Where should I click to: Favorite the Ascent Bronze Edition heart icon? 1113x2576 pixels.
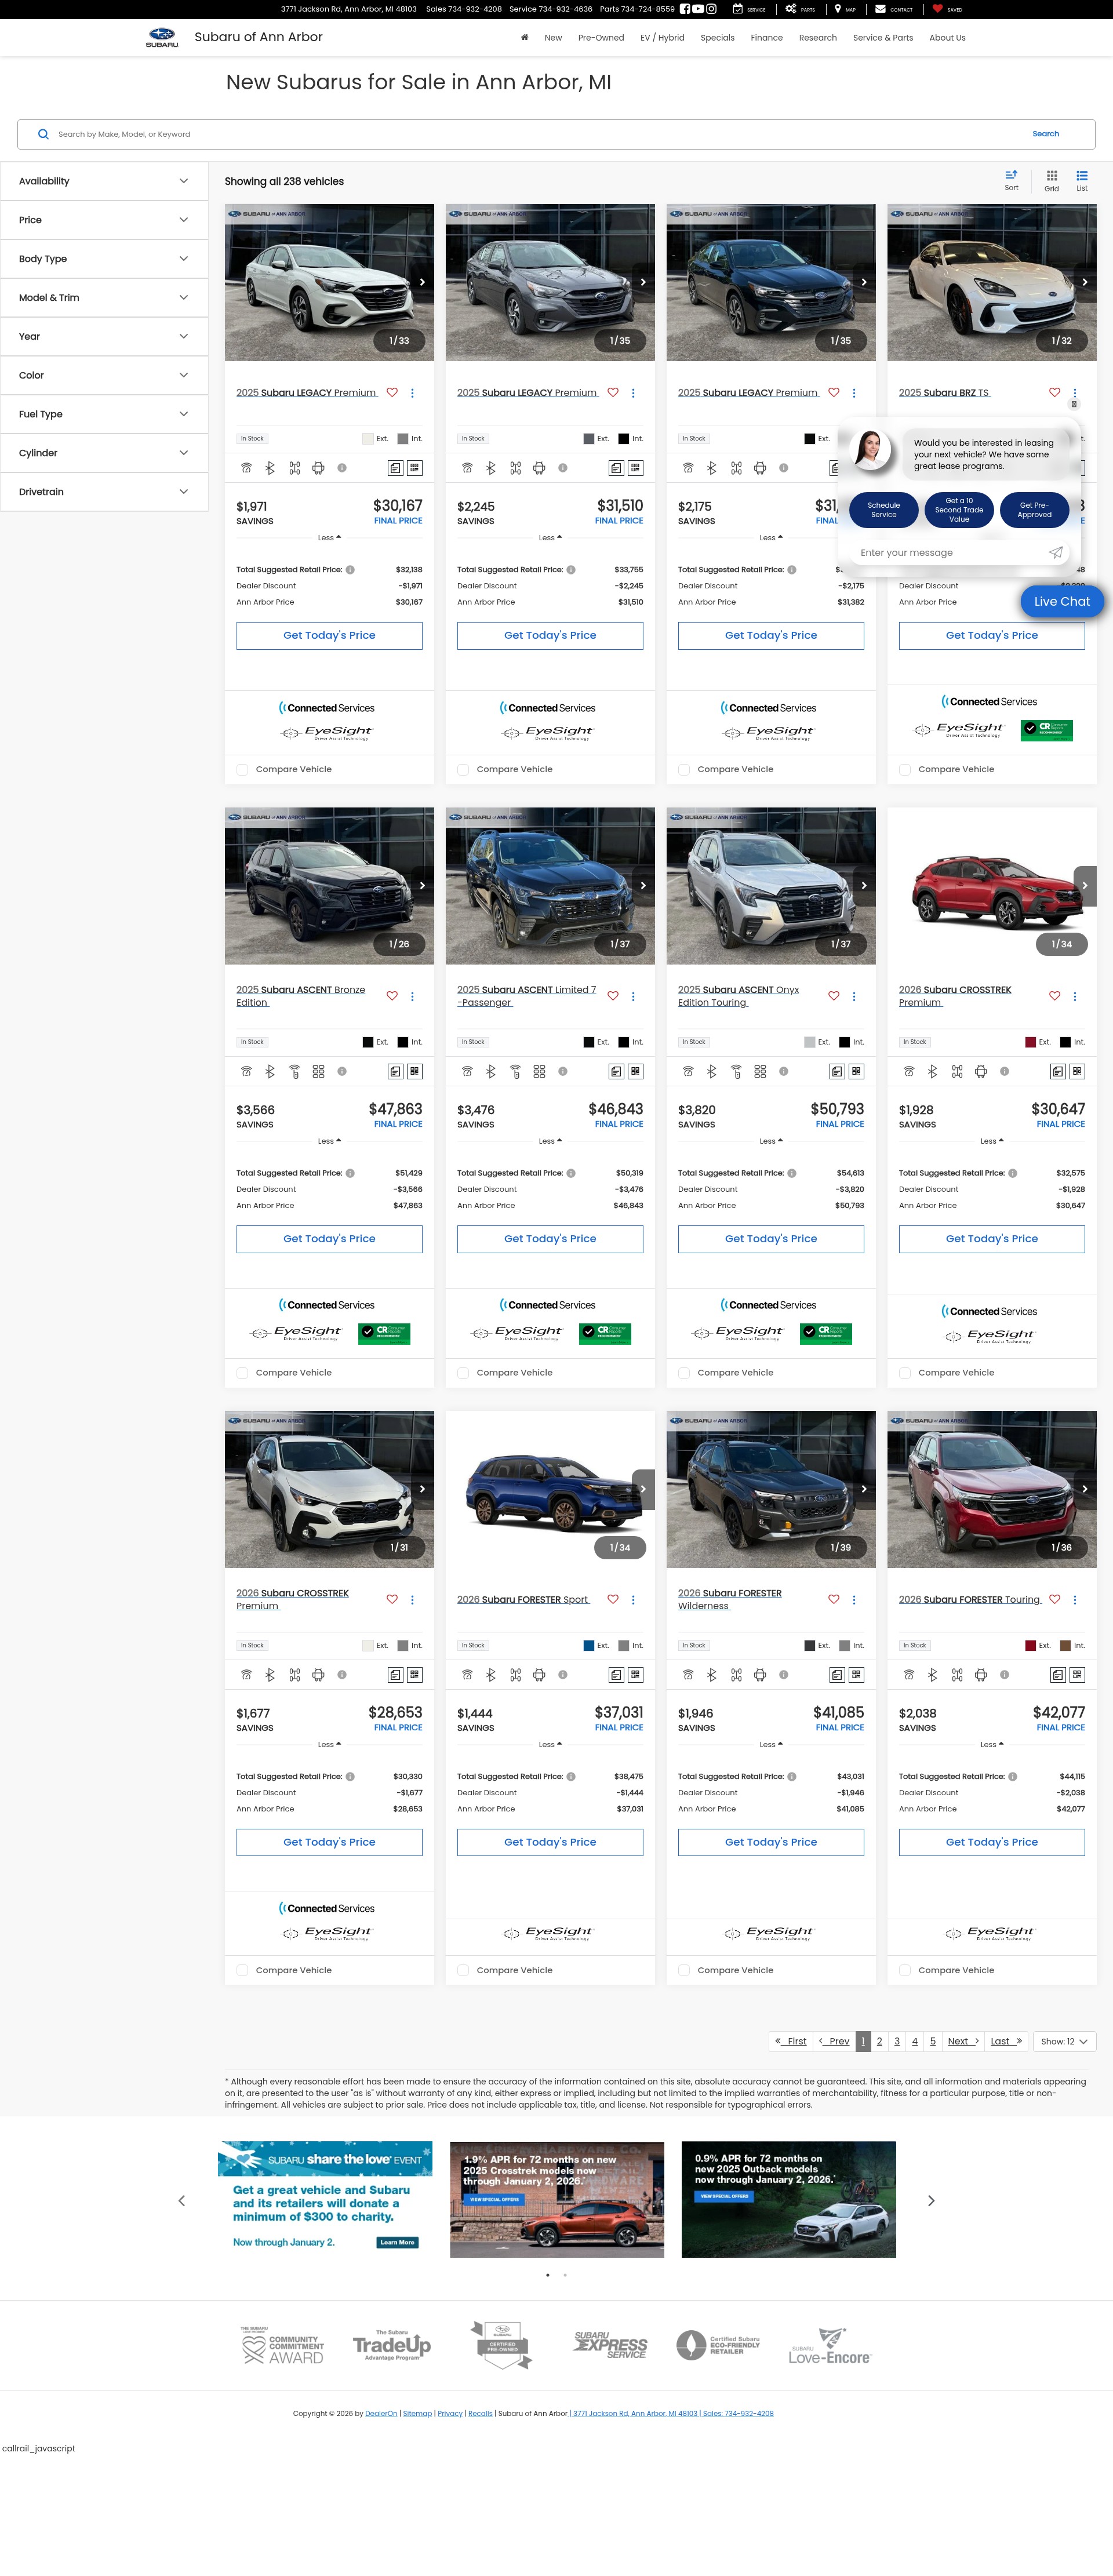tap(392, 996)
